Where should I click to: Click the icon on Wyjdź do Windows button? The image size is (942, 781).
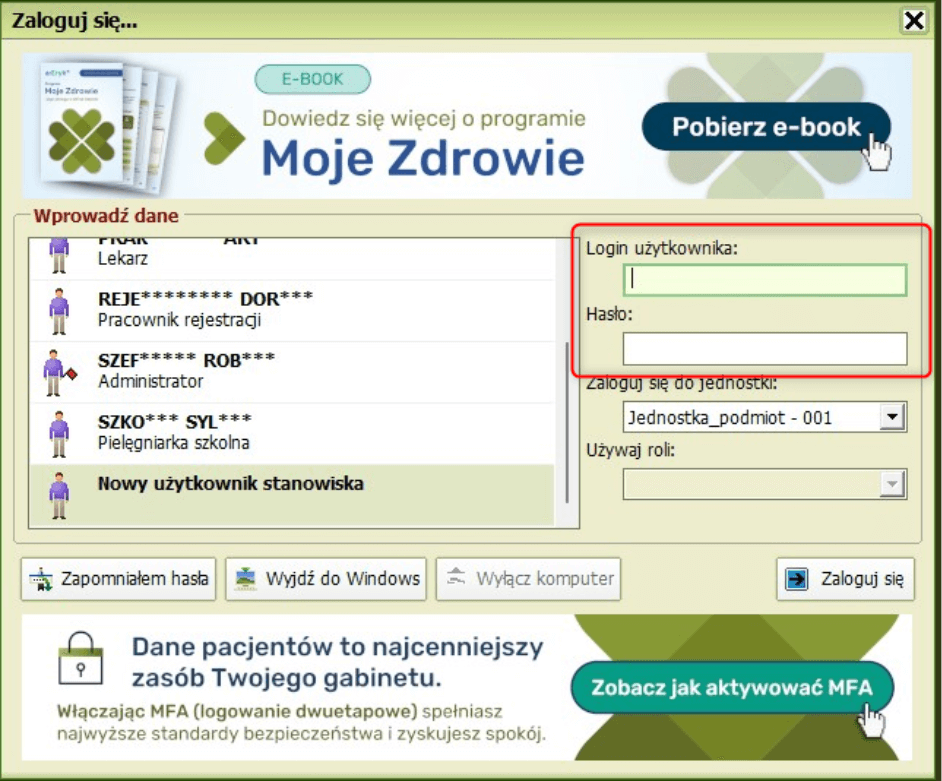pos(245,578)
